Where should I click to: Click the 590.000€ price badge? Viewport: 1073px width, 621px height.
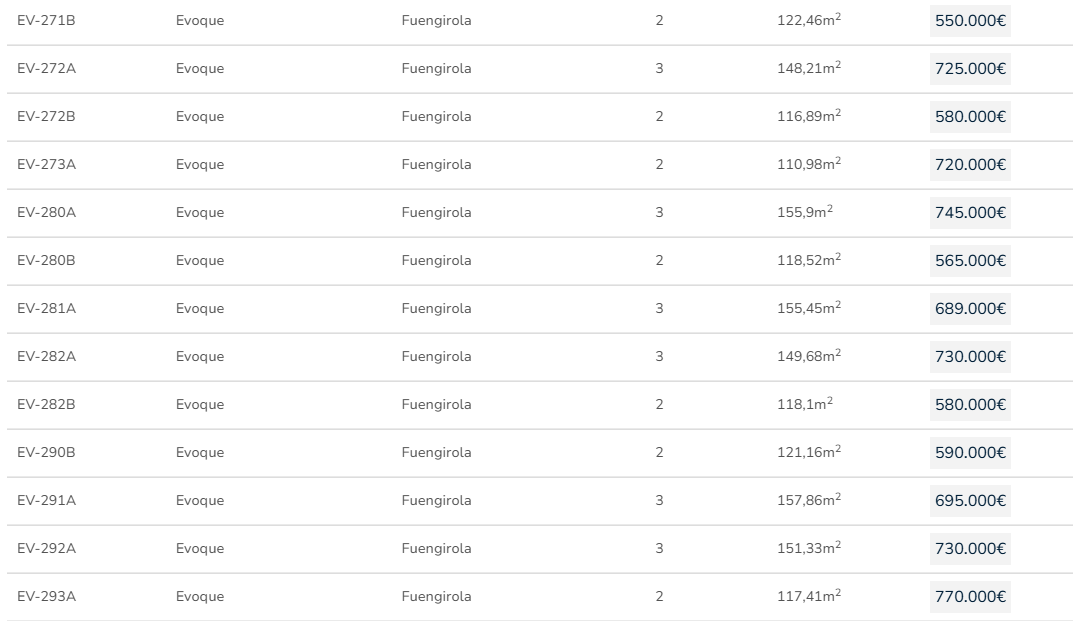(970, 453)
